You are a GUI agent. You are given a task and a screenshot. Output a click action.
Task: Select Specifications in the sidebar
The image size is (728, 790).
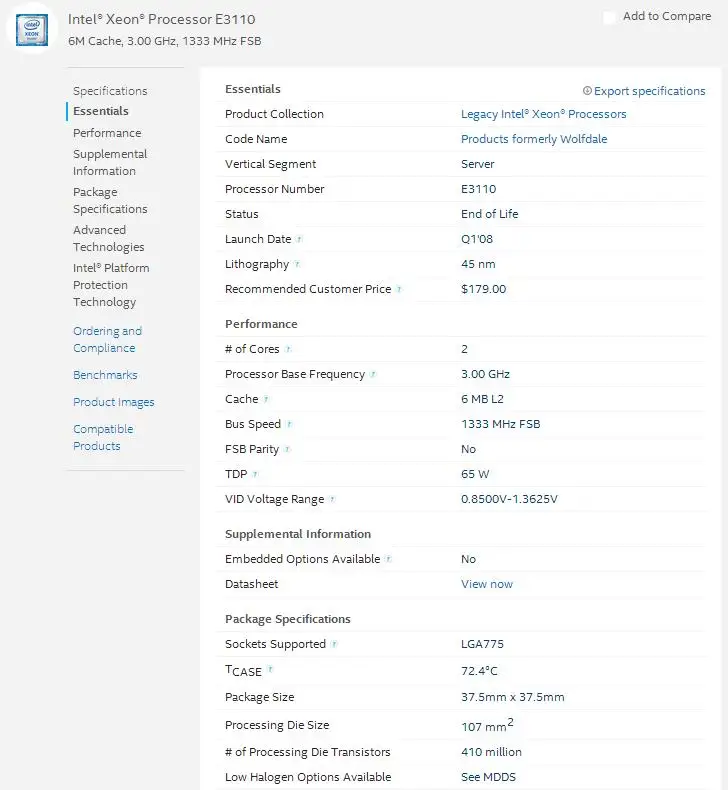pyautogui.click(x=110, y=91)
